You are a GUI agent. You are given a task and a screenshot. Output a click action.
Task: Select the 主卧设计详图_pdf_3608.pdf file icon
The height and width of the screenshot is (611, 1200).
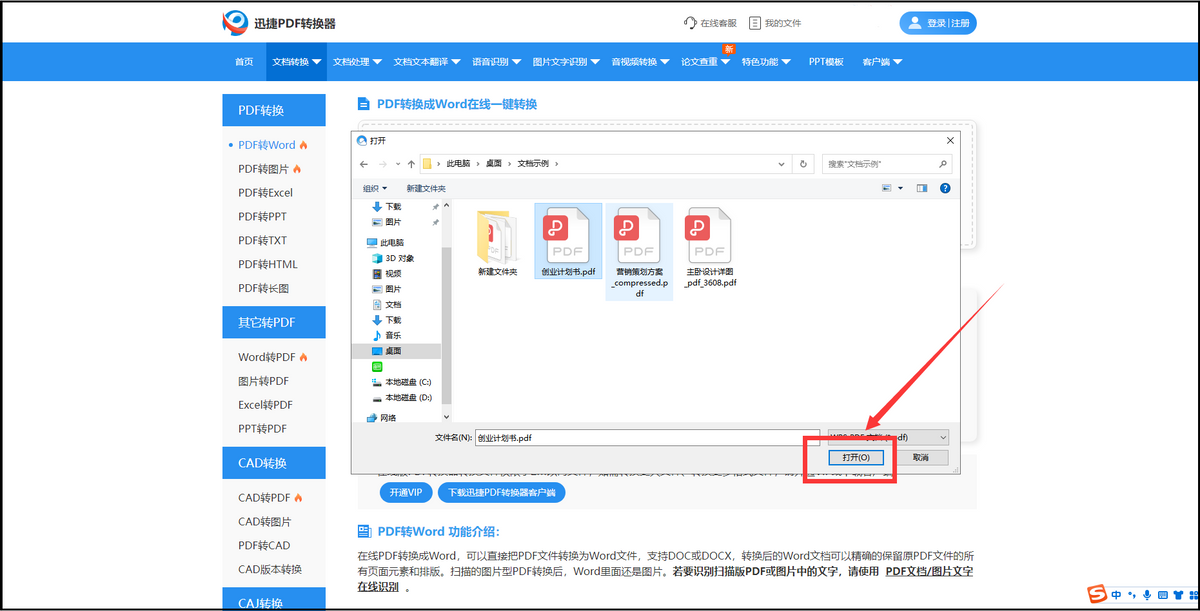pos(710,237)
